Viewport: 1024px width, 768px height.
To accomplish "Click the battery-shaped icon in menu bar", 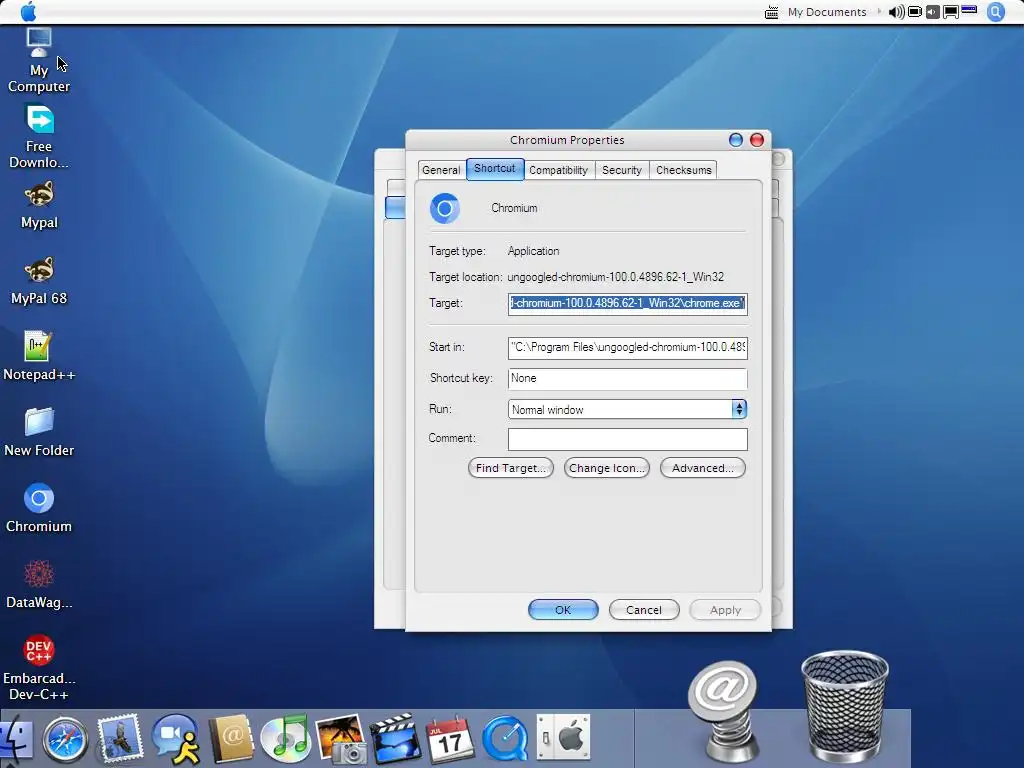I will pyautogui.click(x=915, y=12).
